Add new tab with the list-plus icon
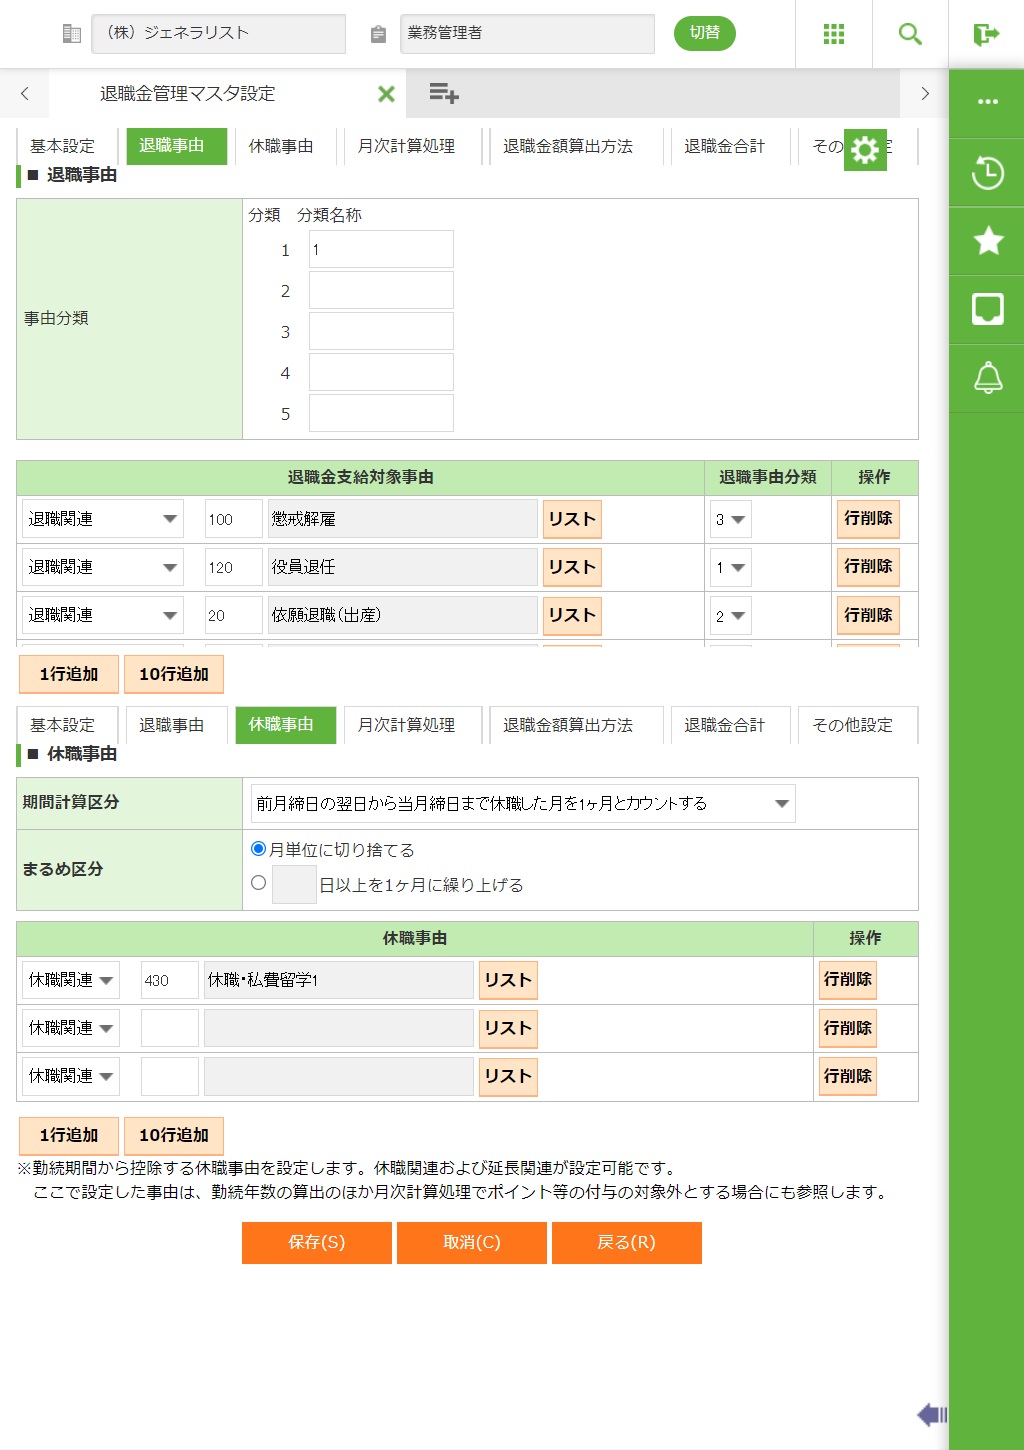 (x=443, y=94)
